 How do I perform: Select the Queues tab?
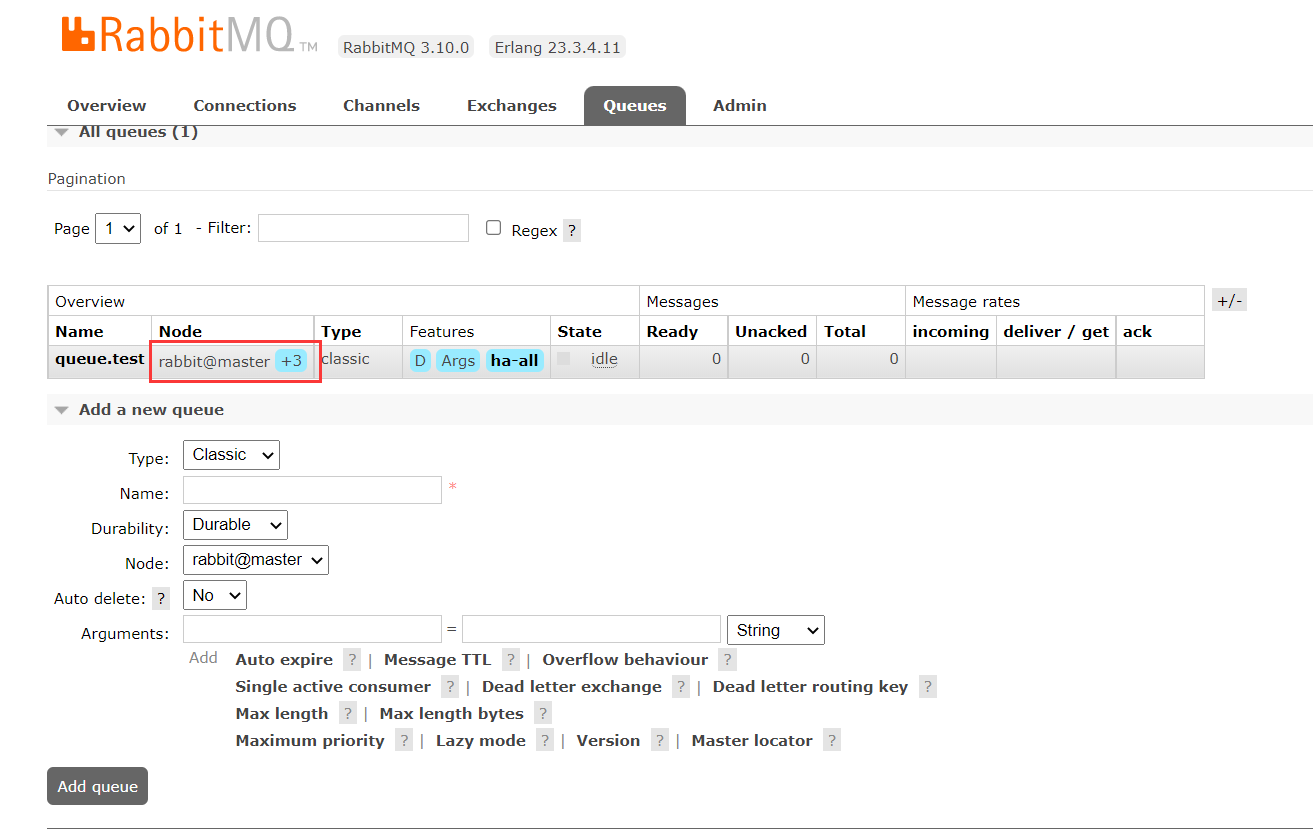pos(635,106)
